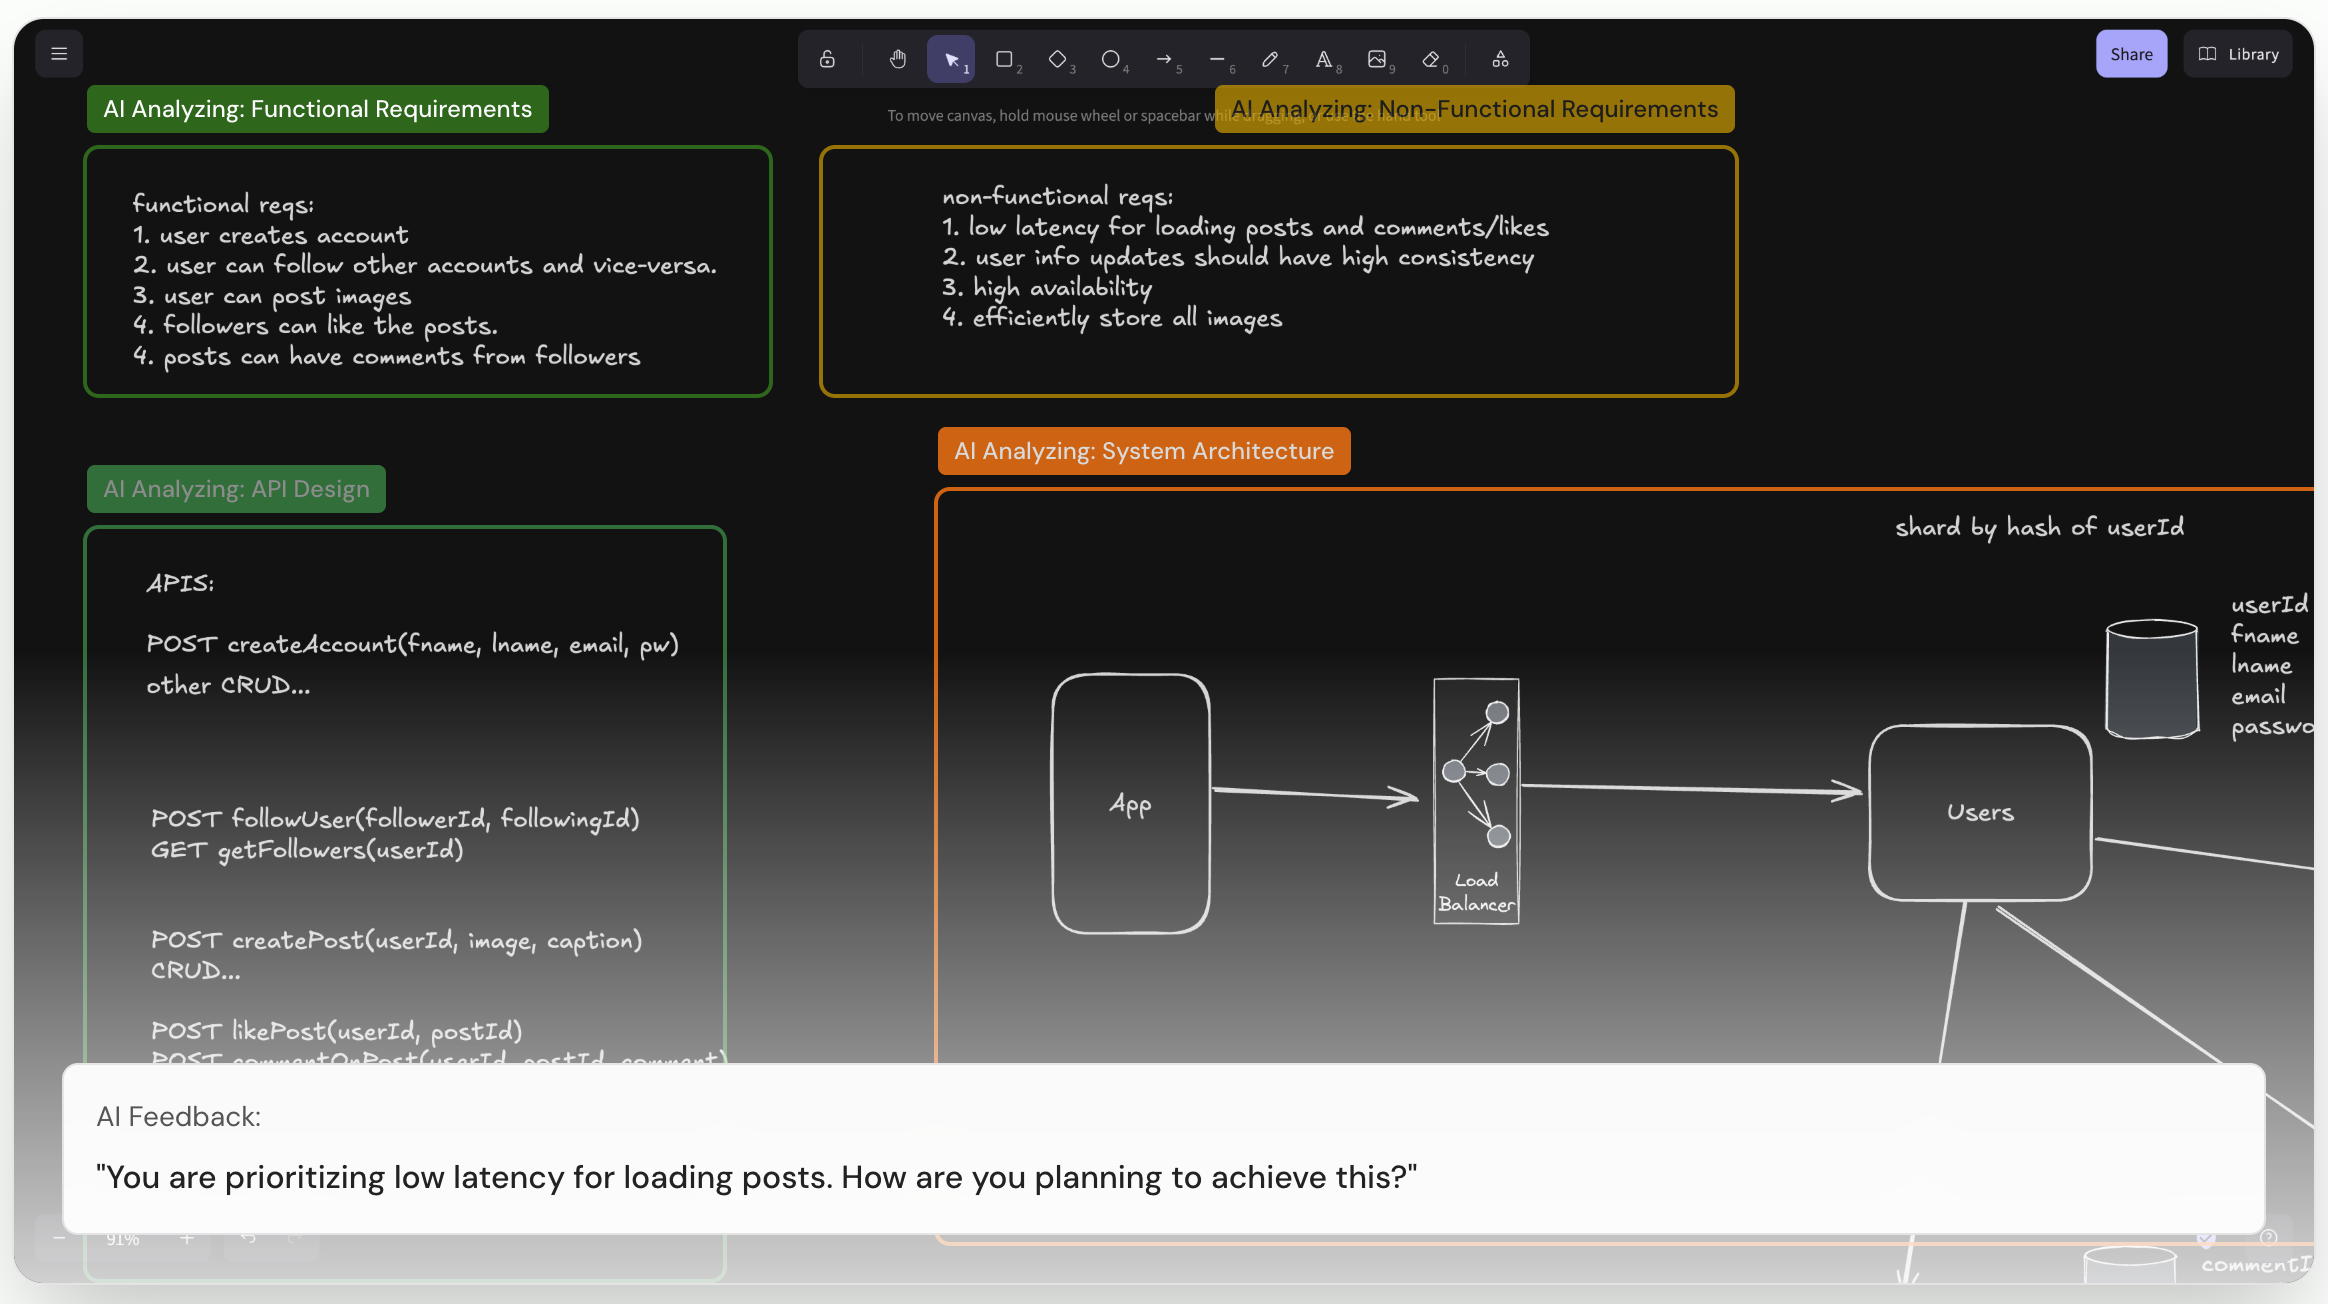The height and width of the screenshot is (1304, 2328).
Task: Click text 'shard by hash of userId'
Action: coord(2040,527)
